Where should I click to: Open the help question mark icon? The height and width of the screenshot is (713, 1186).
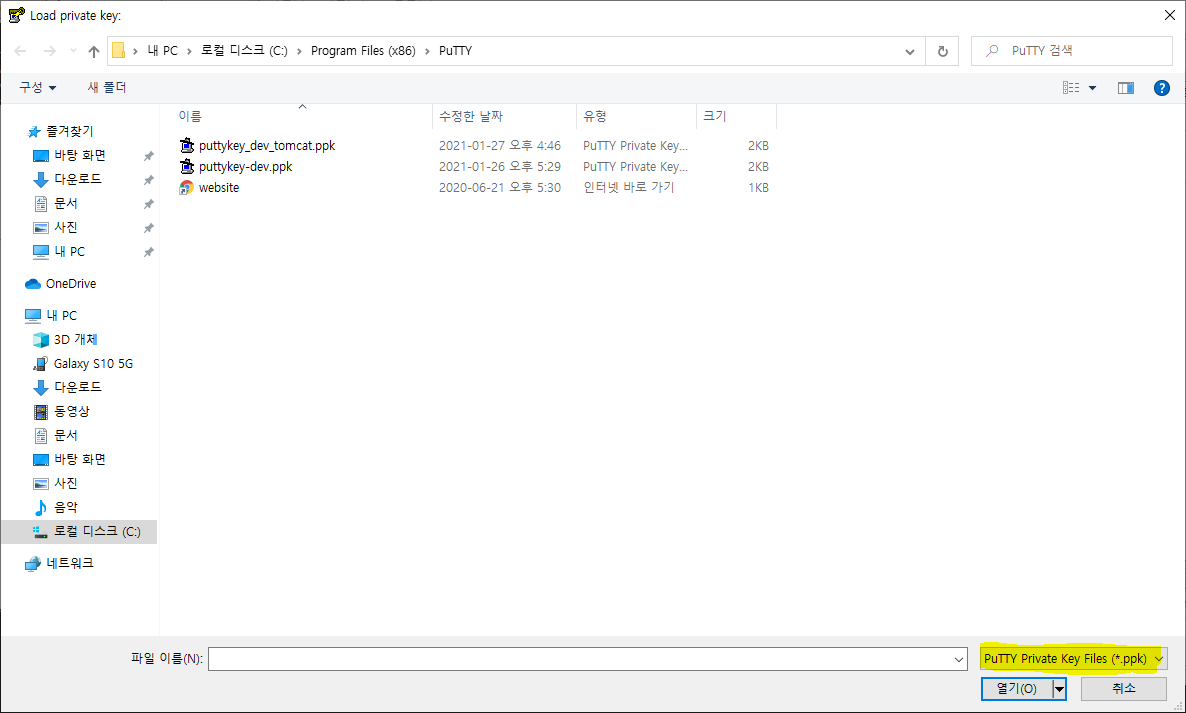point(1162,88)
